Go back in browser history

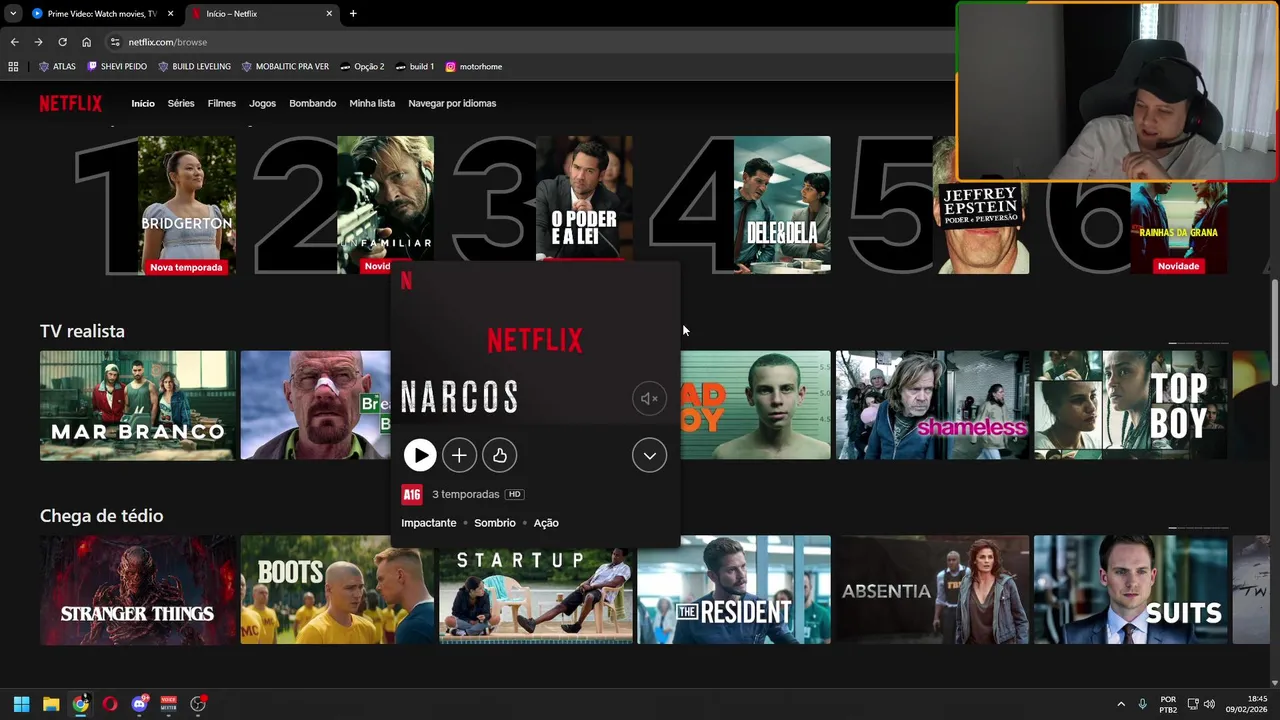coord(14,42)
